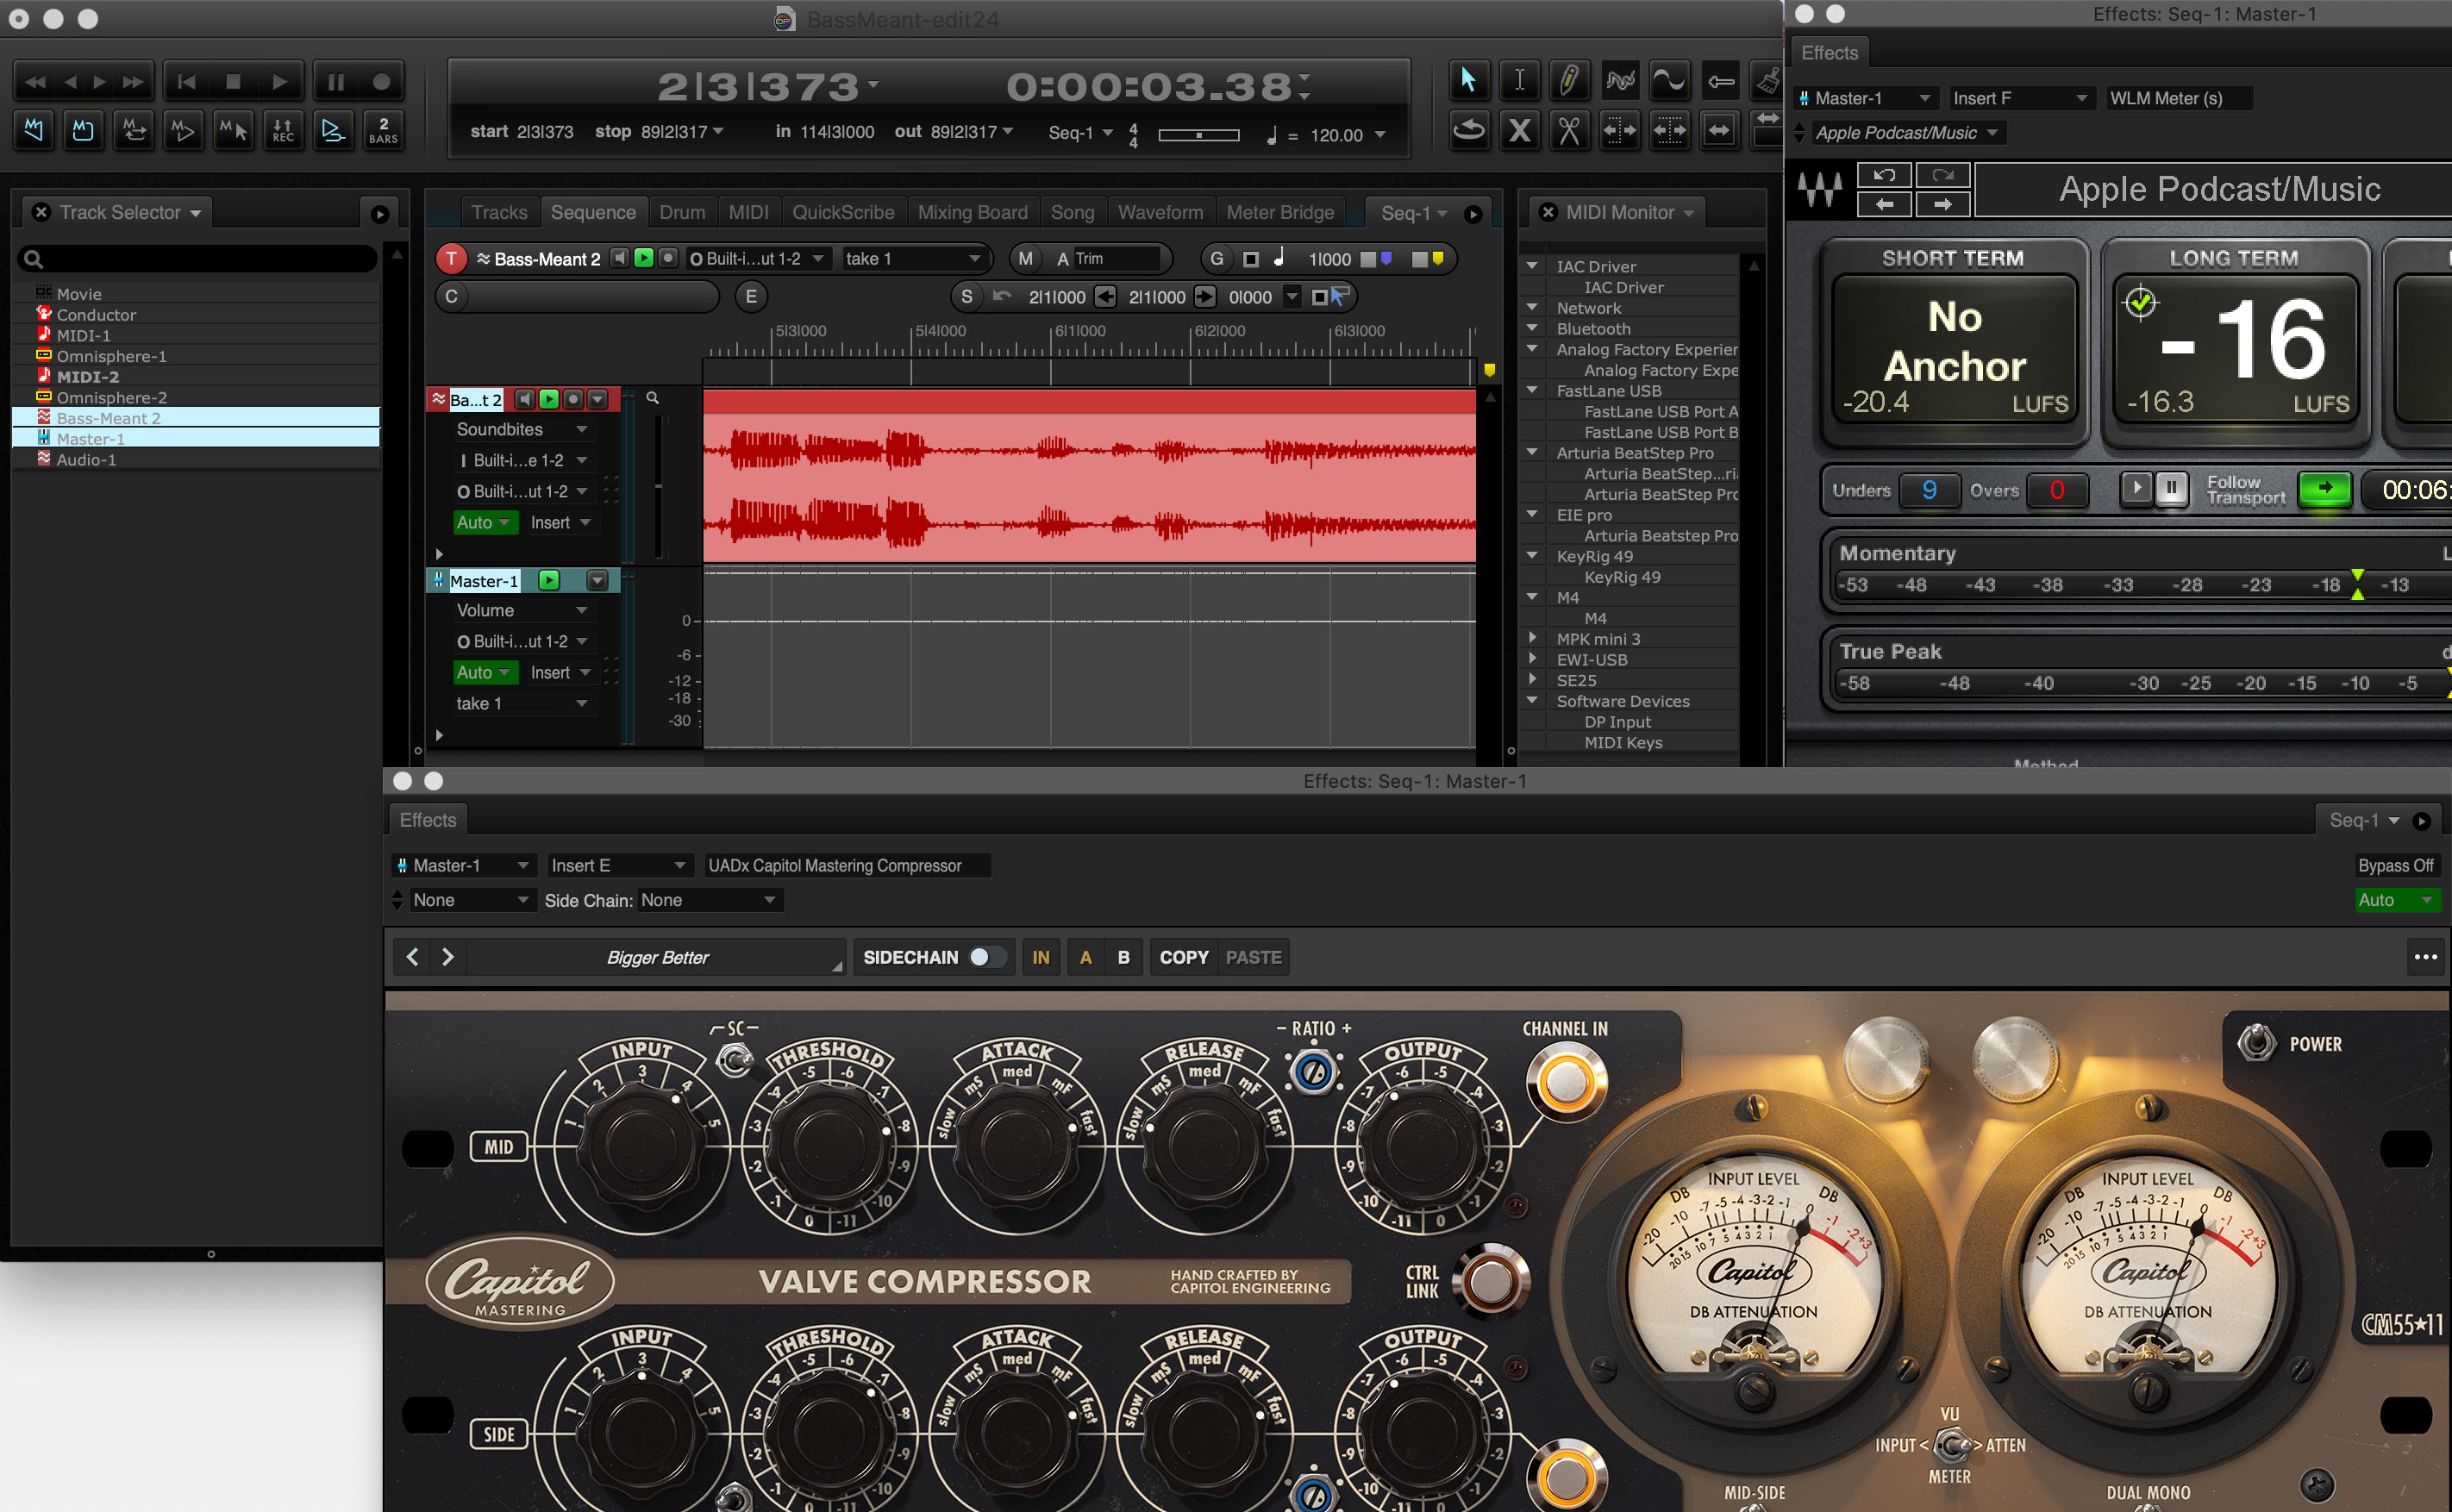Click the Waves logo in WLM Meter
This screenshot has width=2452, height=1512.
tap(1820, 189)
